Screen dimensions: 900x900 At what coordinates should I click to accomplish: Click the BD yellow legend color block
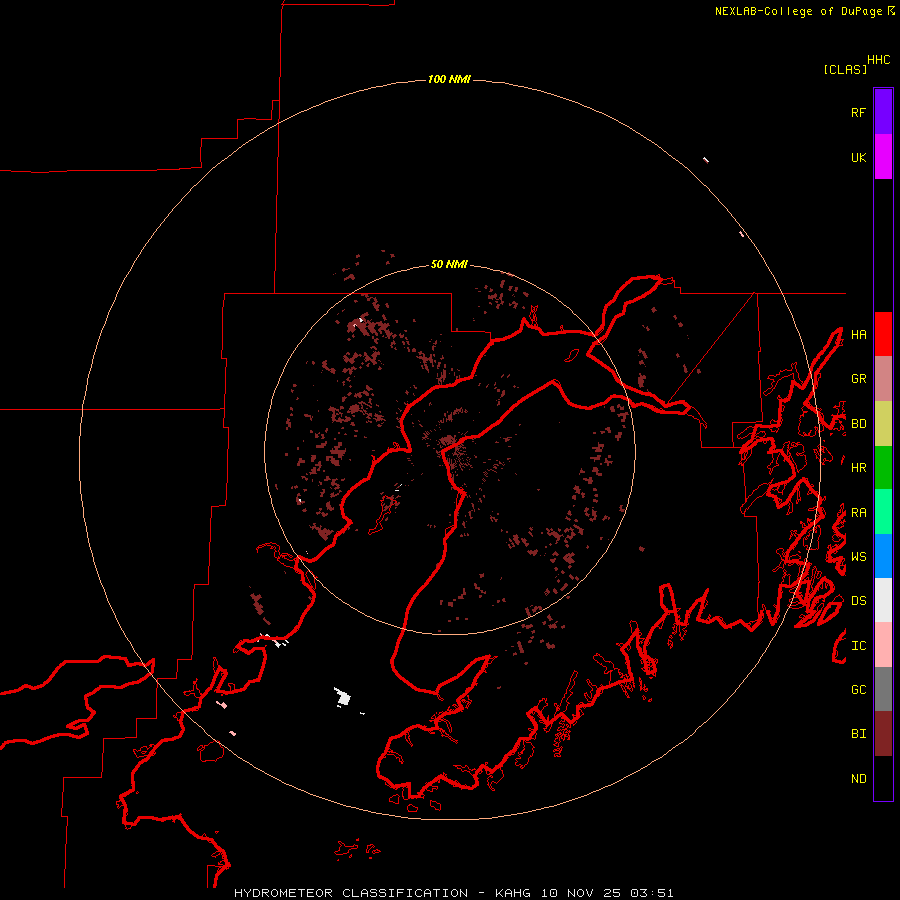pos(883,423)
